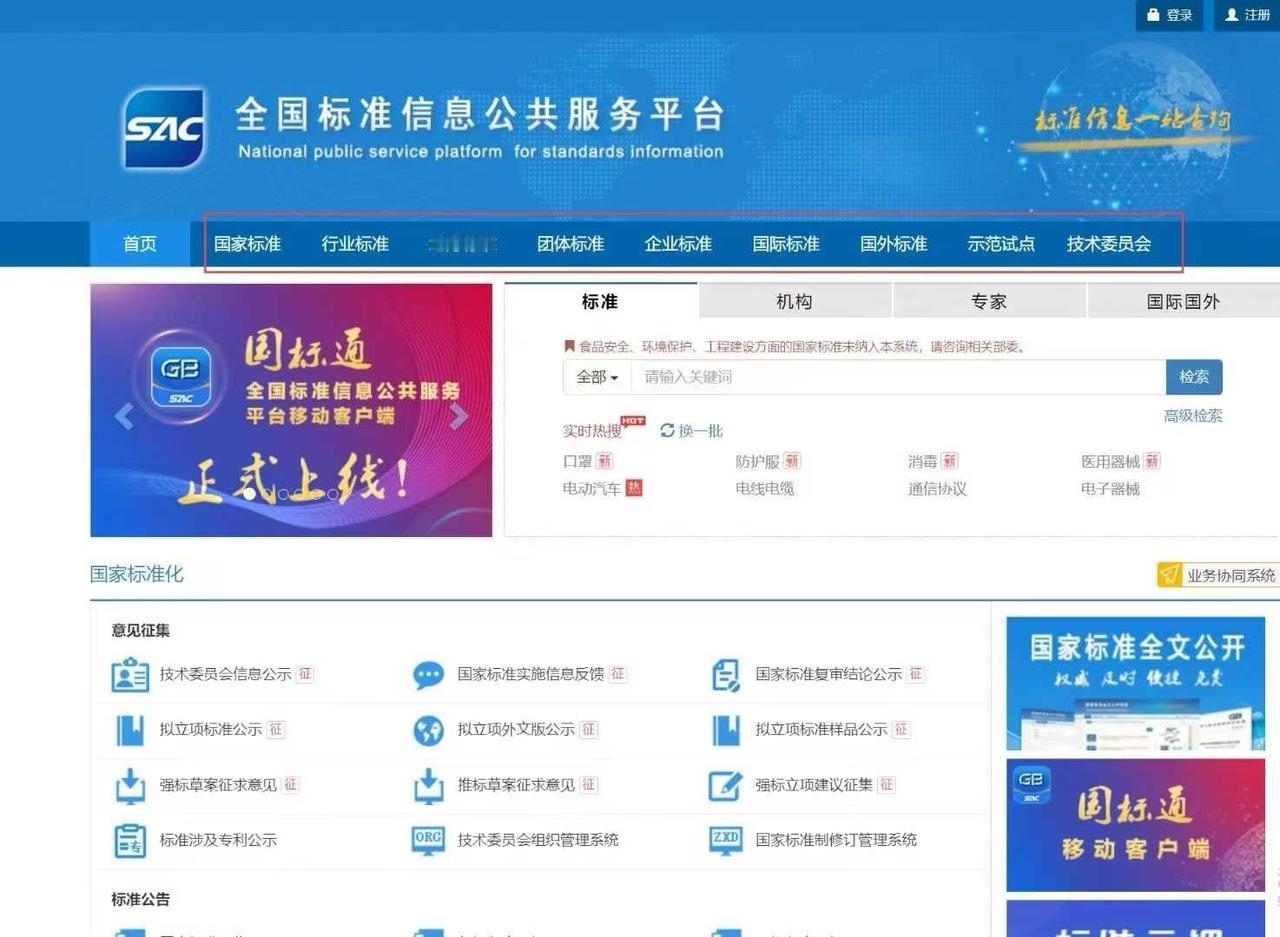Click the keyword search input field
This screenshot has width=1280, height=937.
890,377
